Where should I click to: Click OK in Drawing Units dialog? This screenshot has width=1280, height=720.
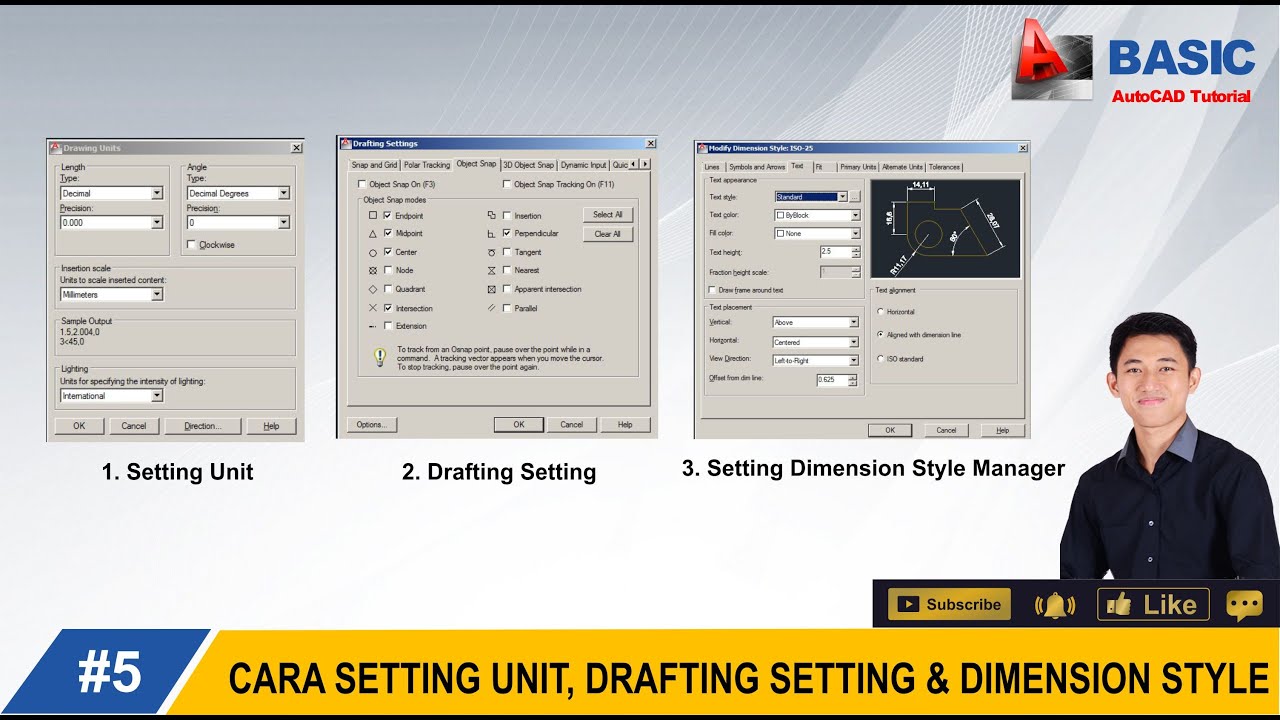tap(79, 425)
